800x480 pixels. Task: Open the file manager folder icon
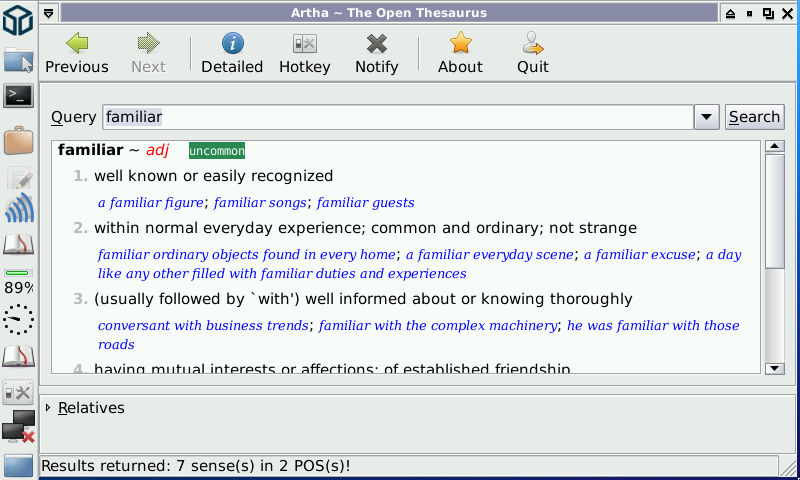pos(18,61)
